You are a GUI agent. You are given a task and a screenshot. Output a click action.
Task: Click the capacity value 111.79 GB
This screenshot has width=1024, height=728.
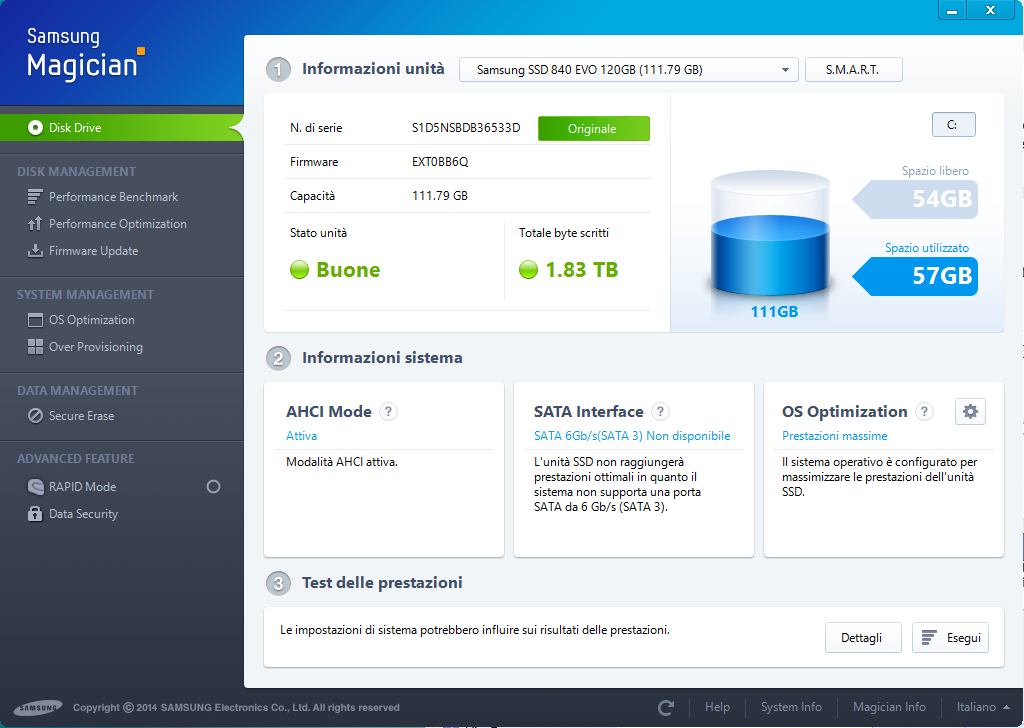click(x=440, y=196)
